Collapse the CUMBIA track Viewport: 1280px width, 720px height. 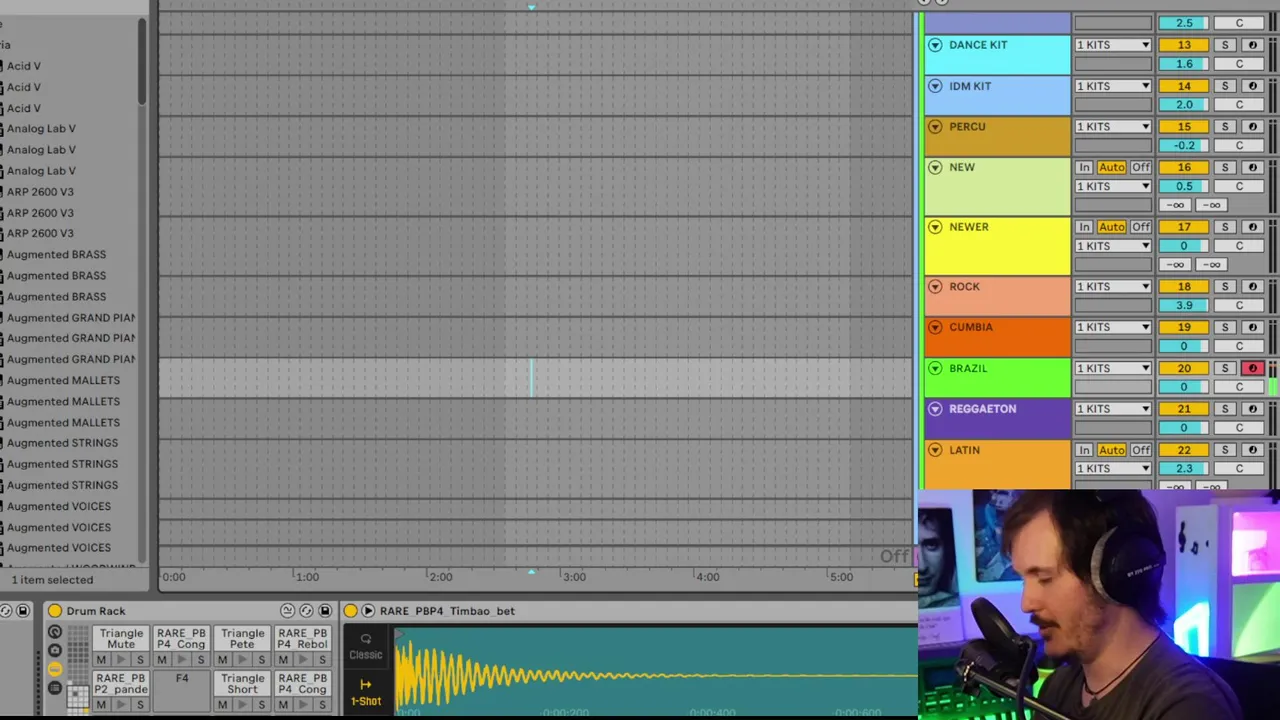click(935, 327)
